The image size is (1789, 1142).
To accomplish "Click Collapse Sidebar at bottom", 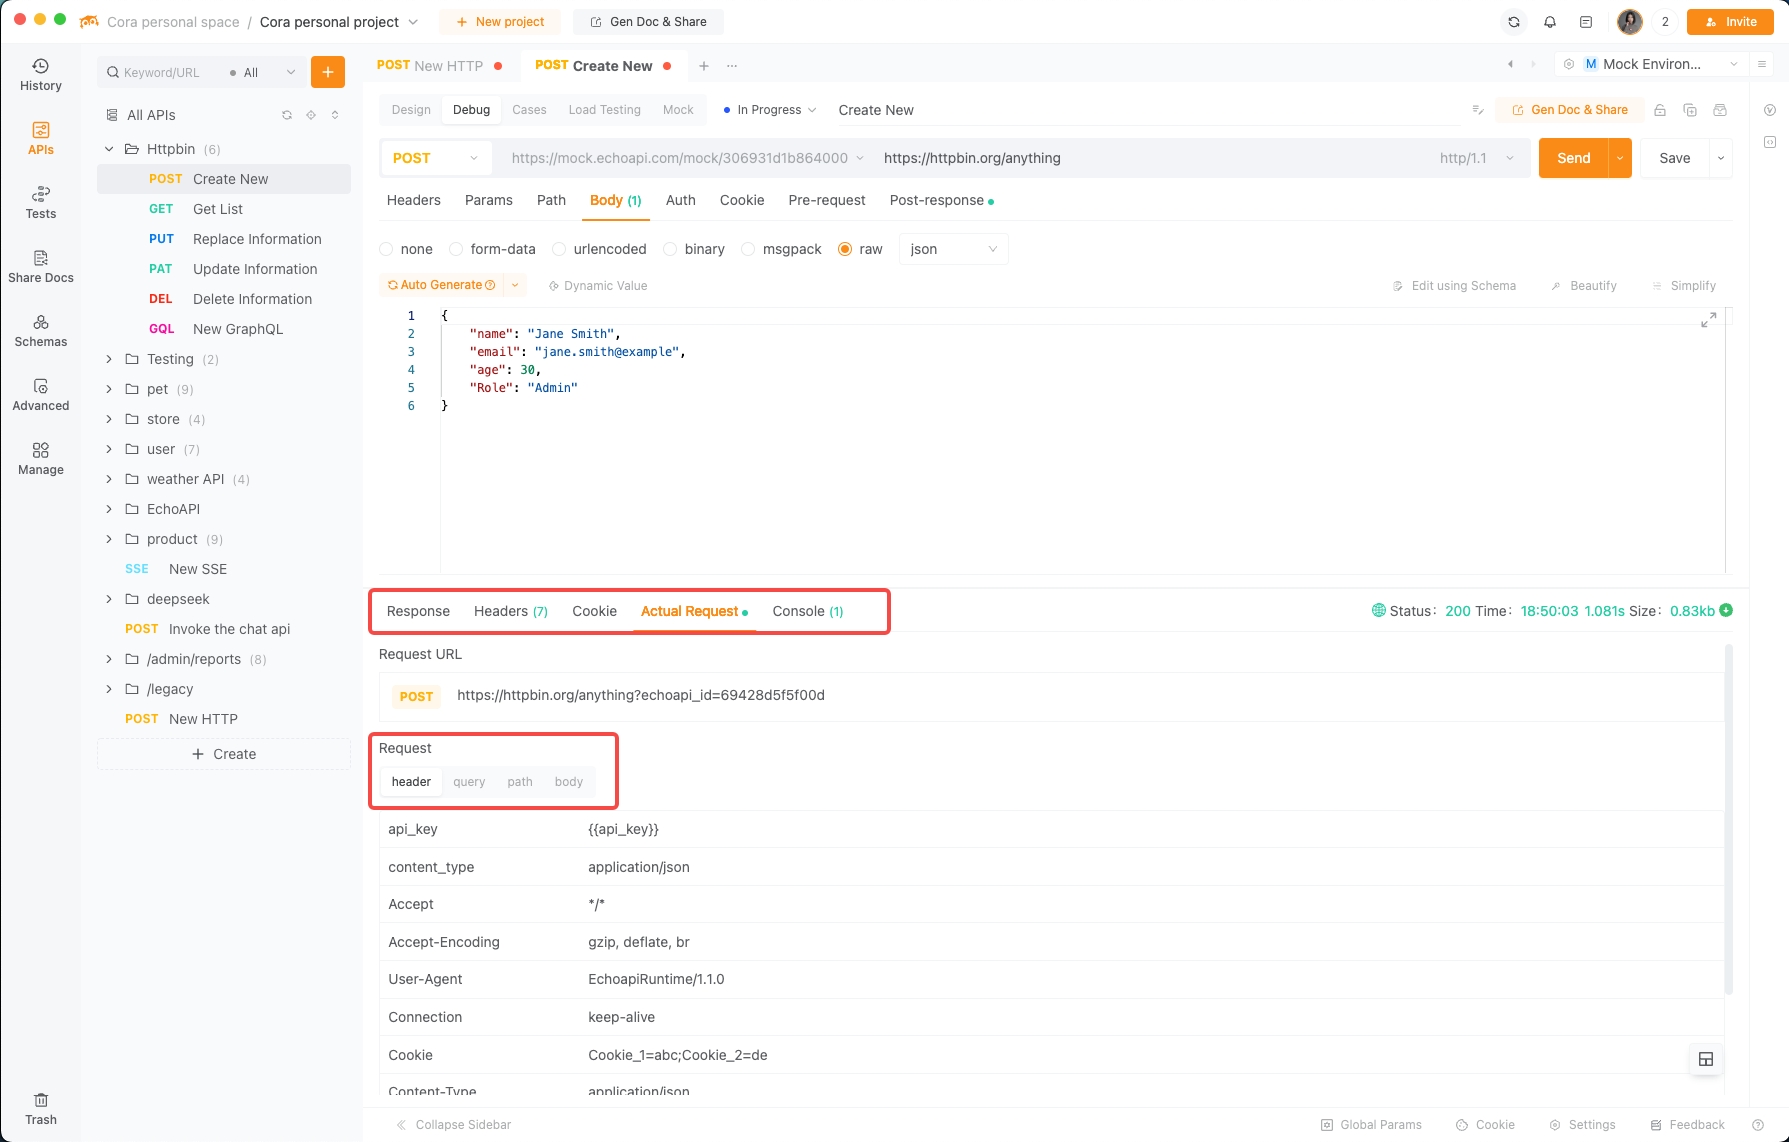I will point(454,1125).
